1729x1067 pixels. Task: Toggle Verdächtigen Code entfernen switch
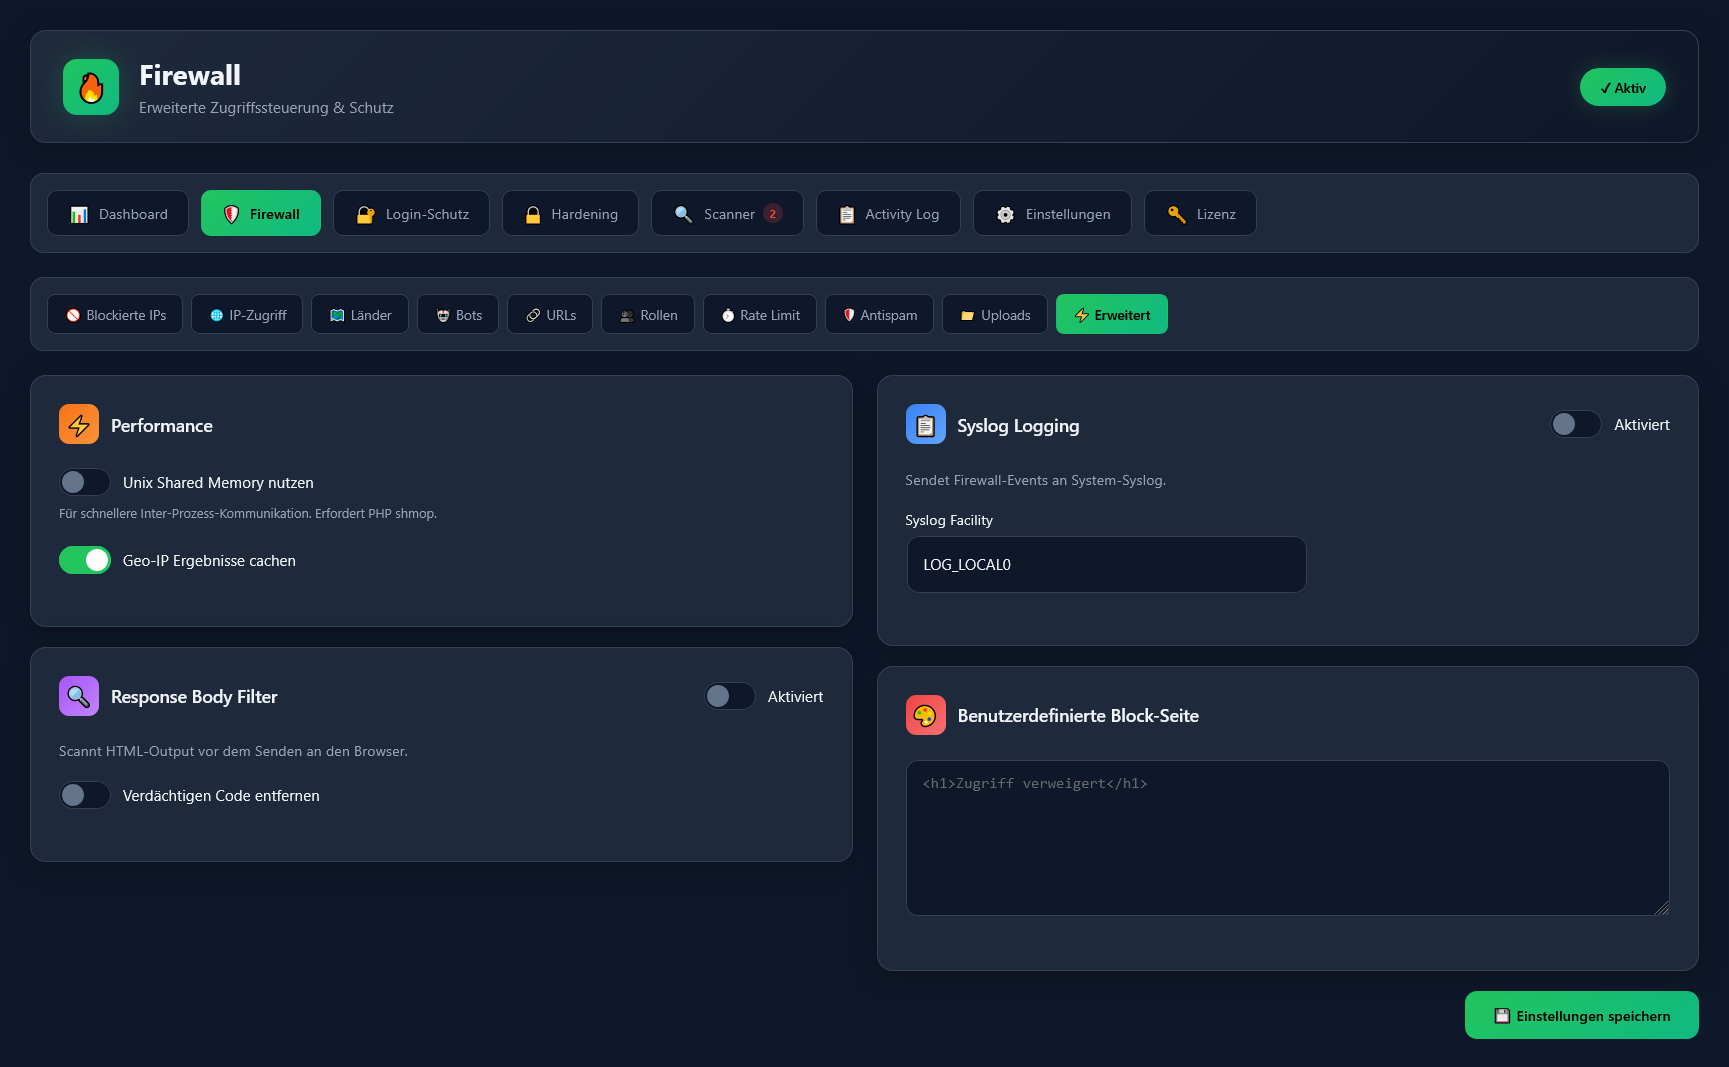[x=85, y=795]
